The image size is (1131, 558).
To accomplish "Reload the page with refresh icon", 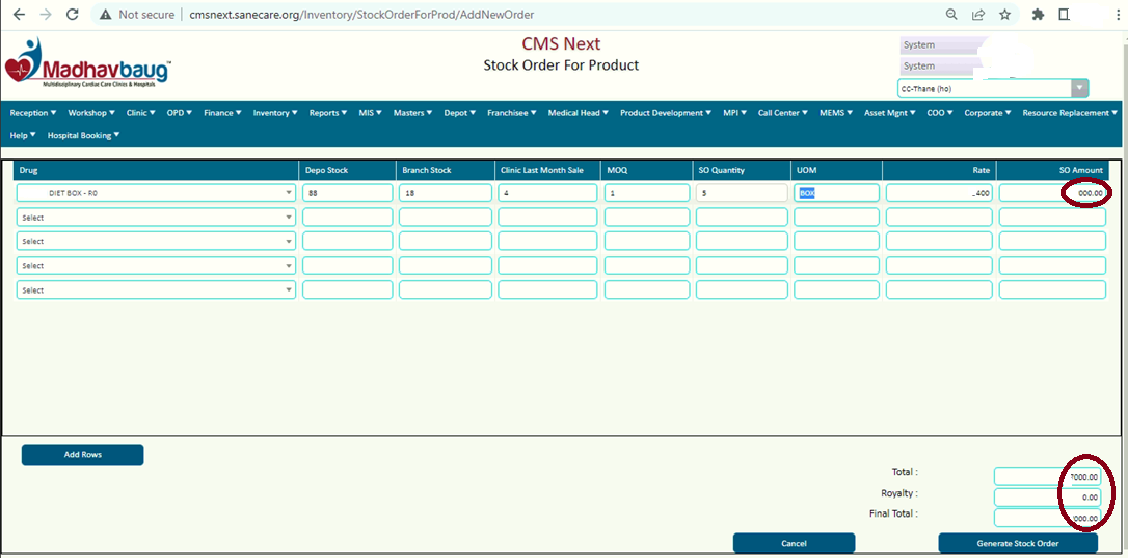I will pyautogui.click(x=72, y=15).
